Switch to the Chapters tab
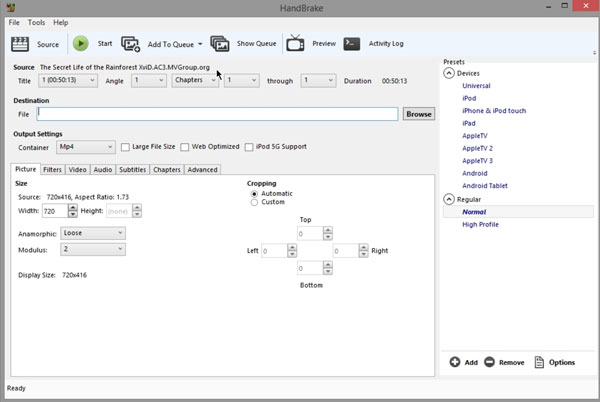The image size is (600, 402). tap(167, 169)
